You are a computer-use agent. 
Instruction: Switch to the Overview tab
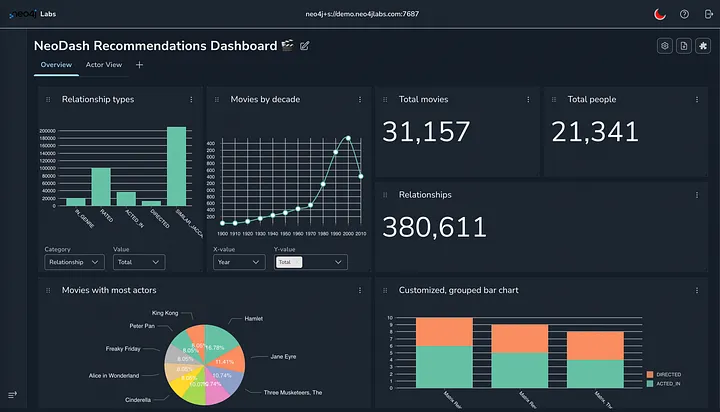[56, 65]
